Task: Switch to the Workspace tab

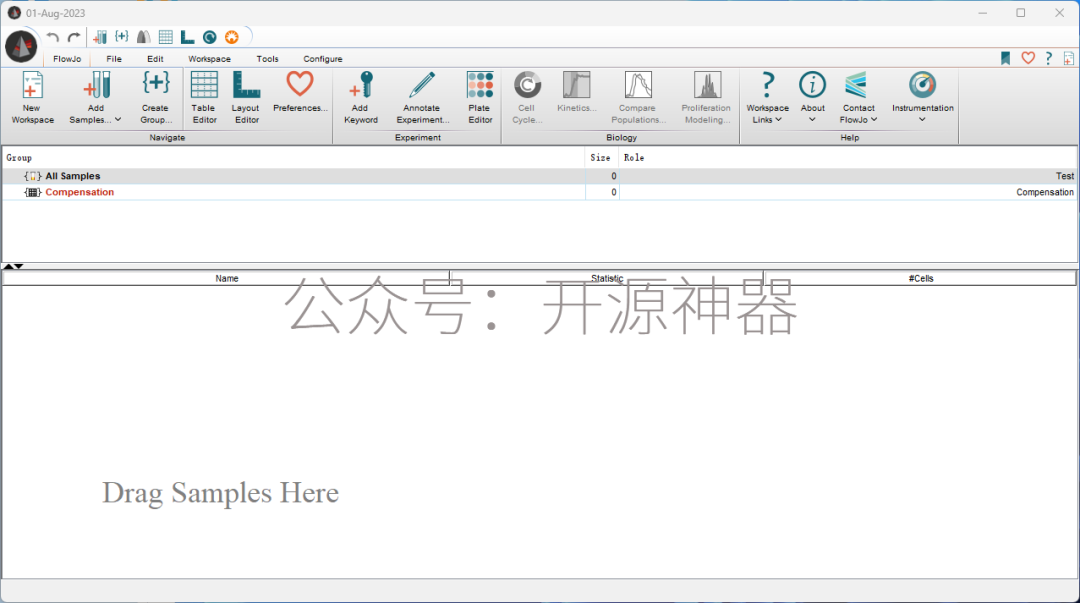Action: click(x=209, y=59)
